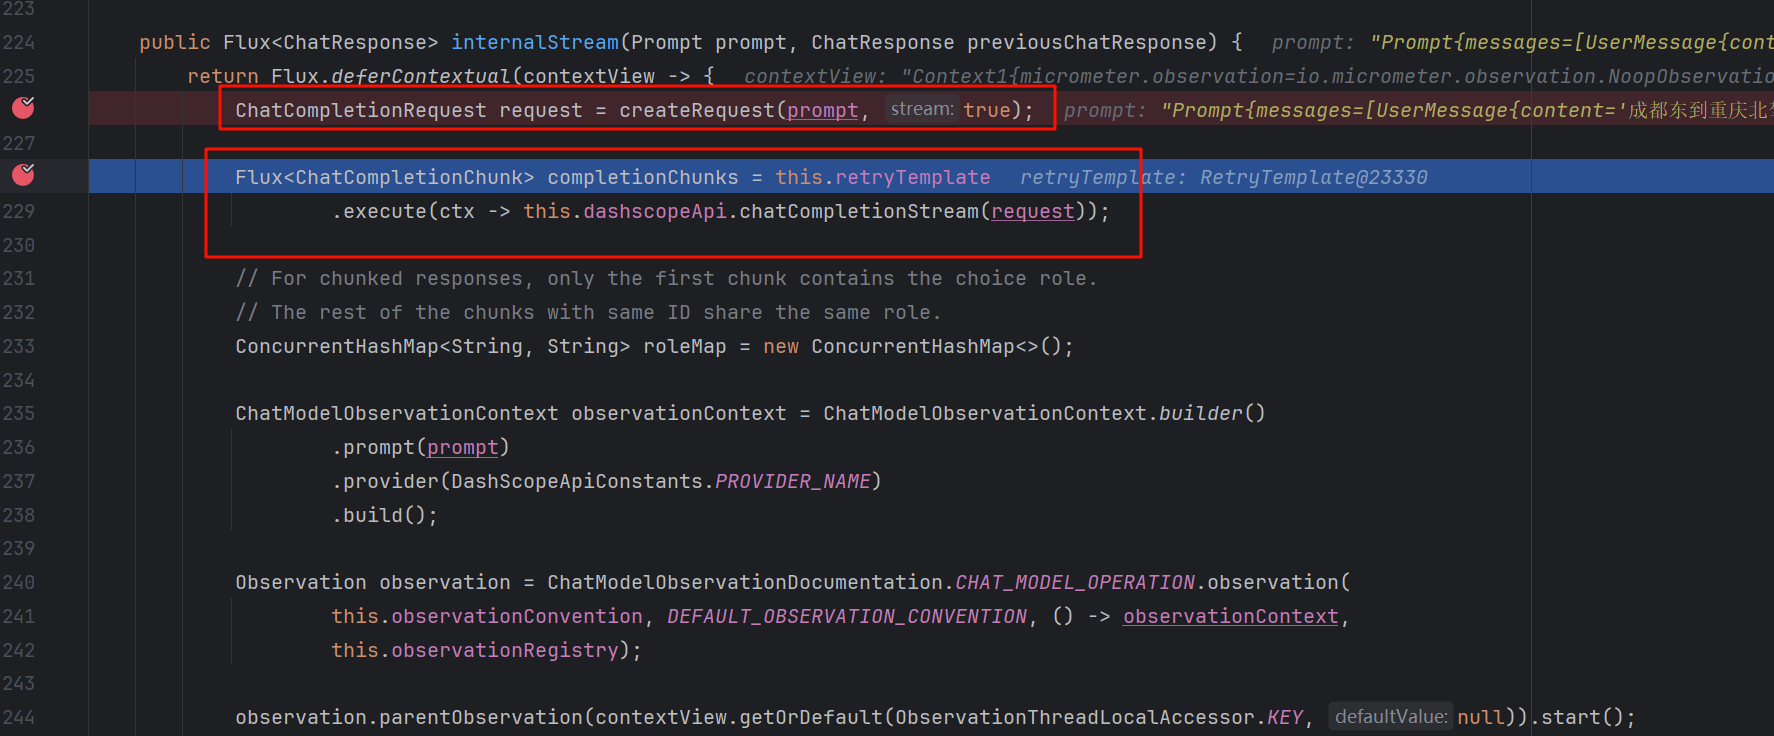Navigate to the chatCompletionStream method call
The width and height of the screenshot is (1774, 736).
pyautogui.click(x=859, y=211)
